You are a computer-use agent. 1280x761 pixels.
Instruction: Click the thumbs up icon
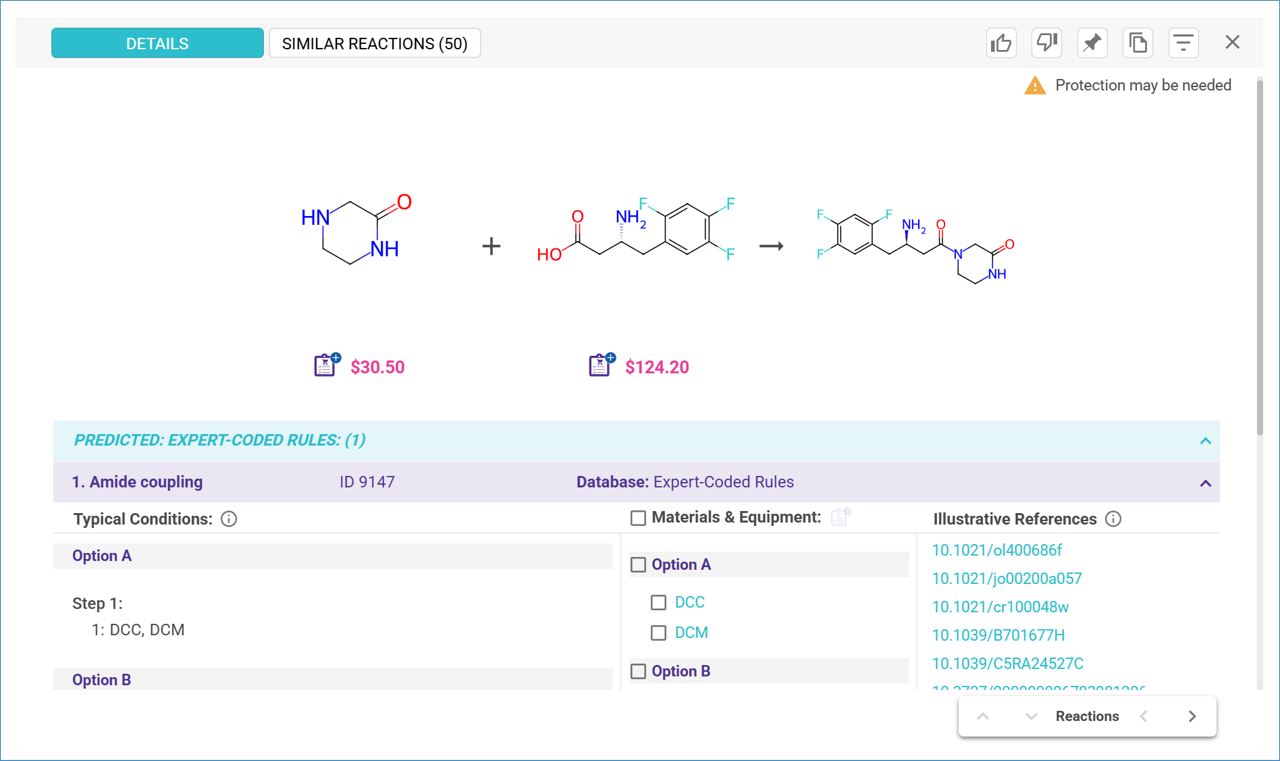(1001, 43)
